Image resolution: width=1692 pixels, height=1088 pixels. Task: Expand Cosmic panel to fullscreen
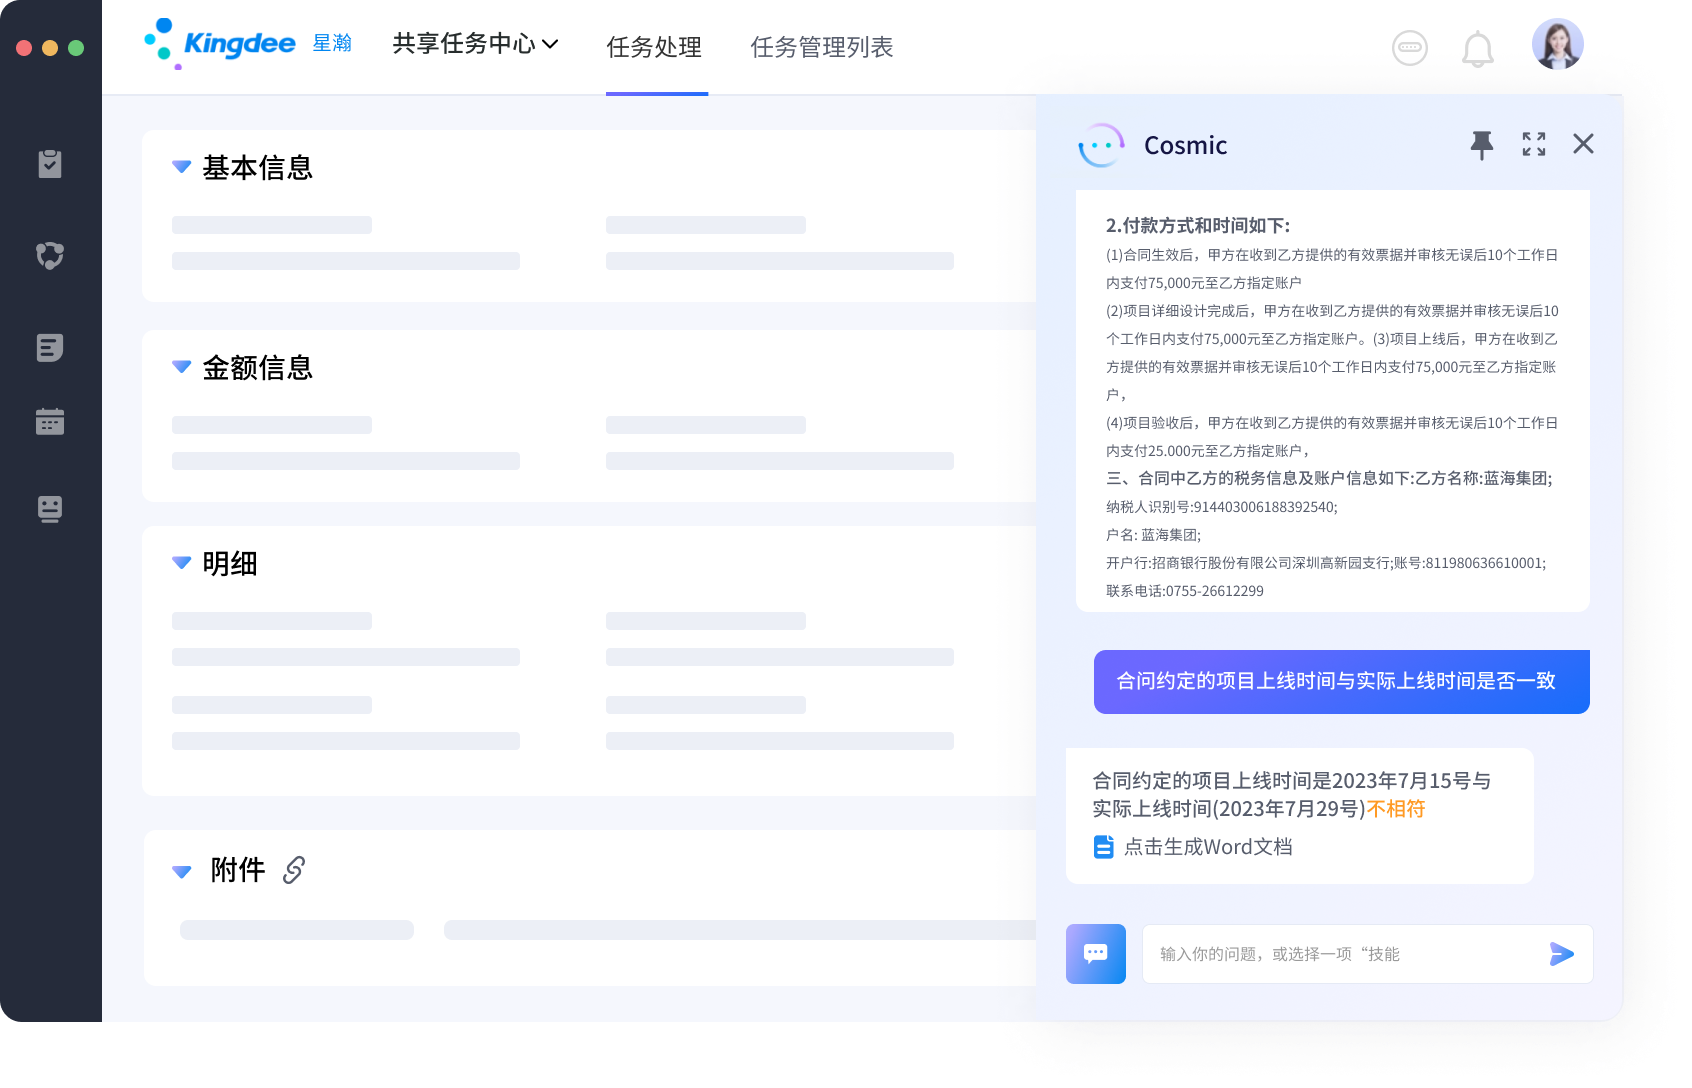1533,145
